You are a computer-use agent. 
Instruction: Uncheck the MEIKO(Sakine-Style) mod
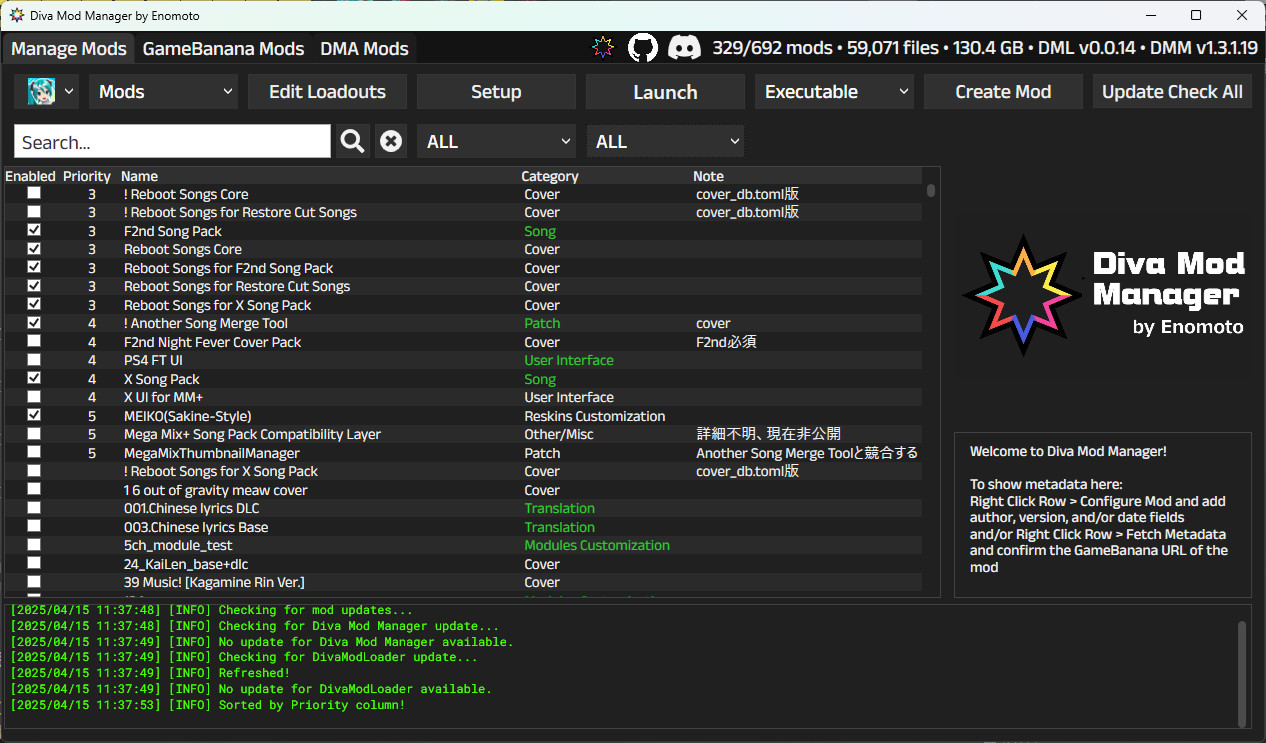tap(34, 415)
